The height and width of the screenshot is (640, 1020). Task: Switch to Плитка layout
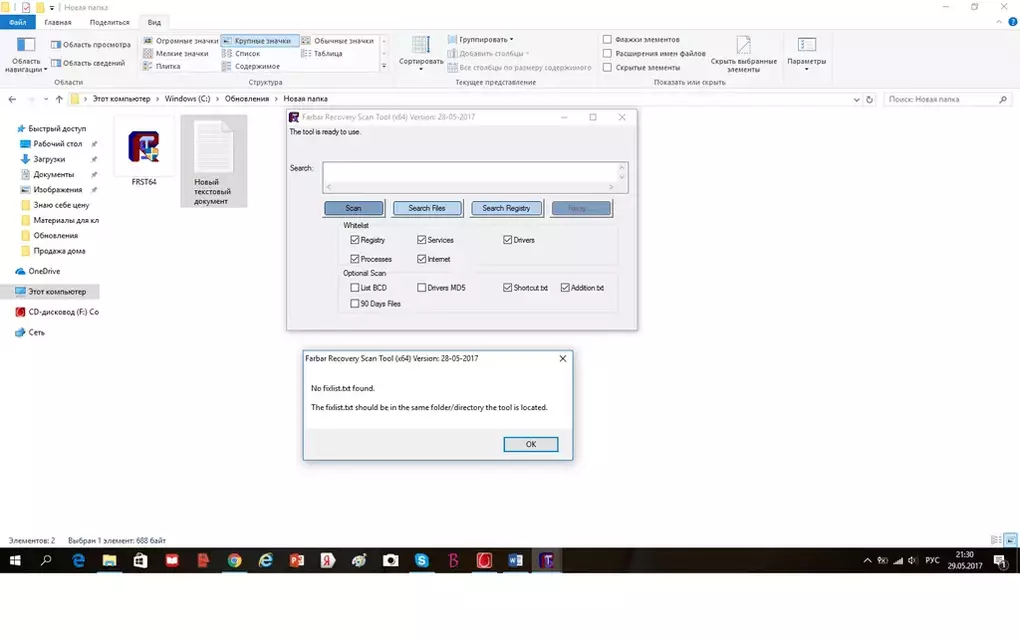tap(162, 66)
